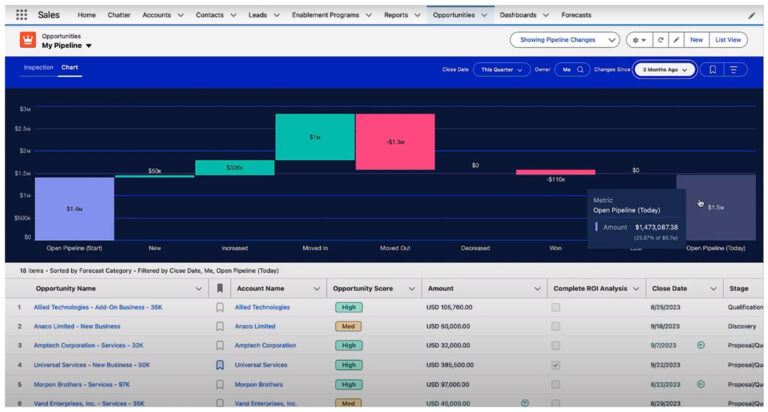The image size is (768, 412).
Task: Check ROI Analysis for Morpon Brothers
Action: 555,385
